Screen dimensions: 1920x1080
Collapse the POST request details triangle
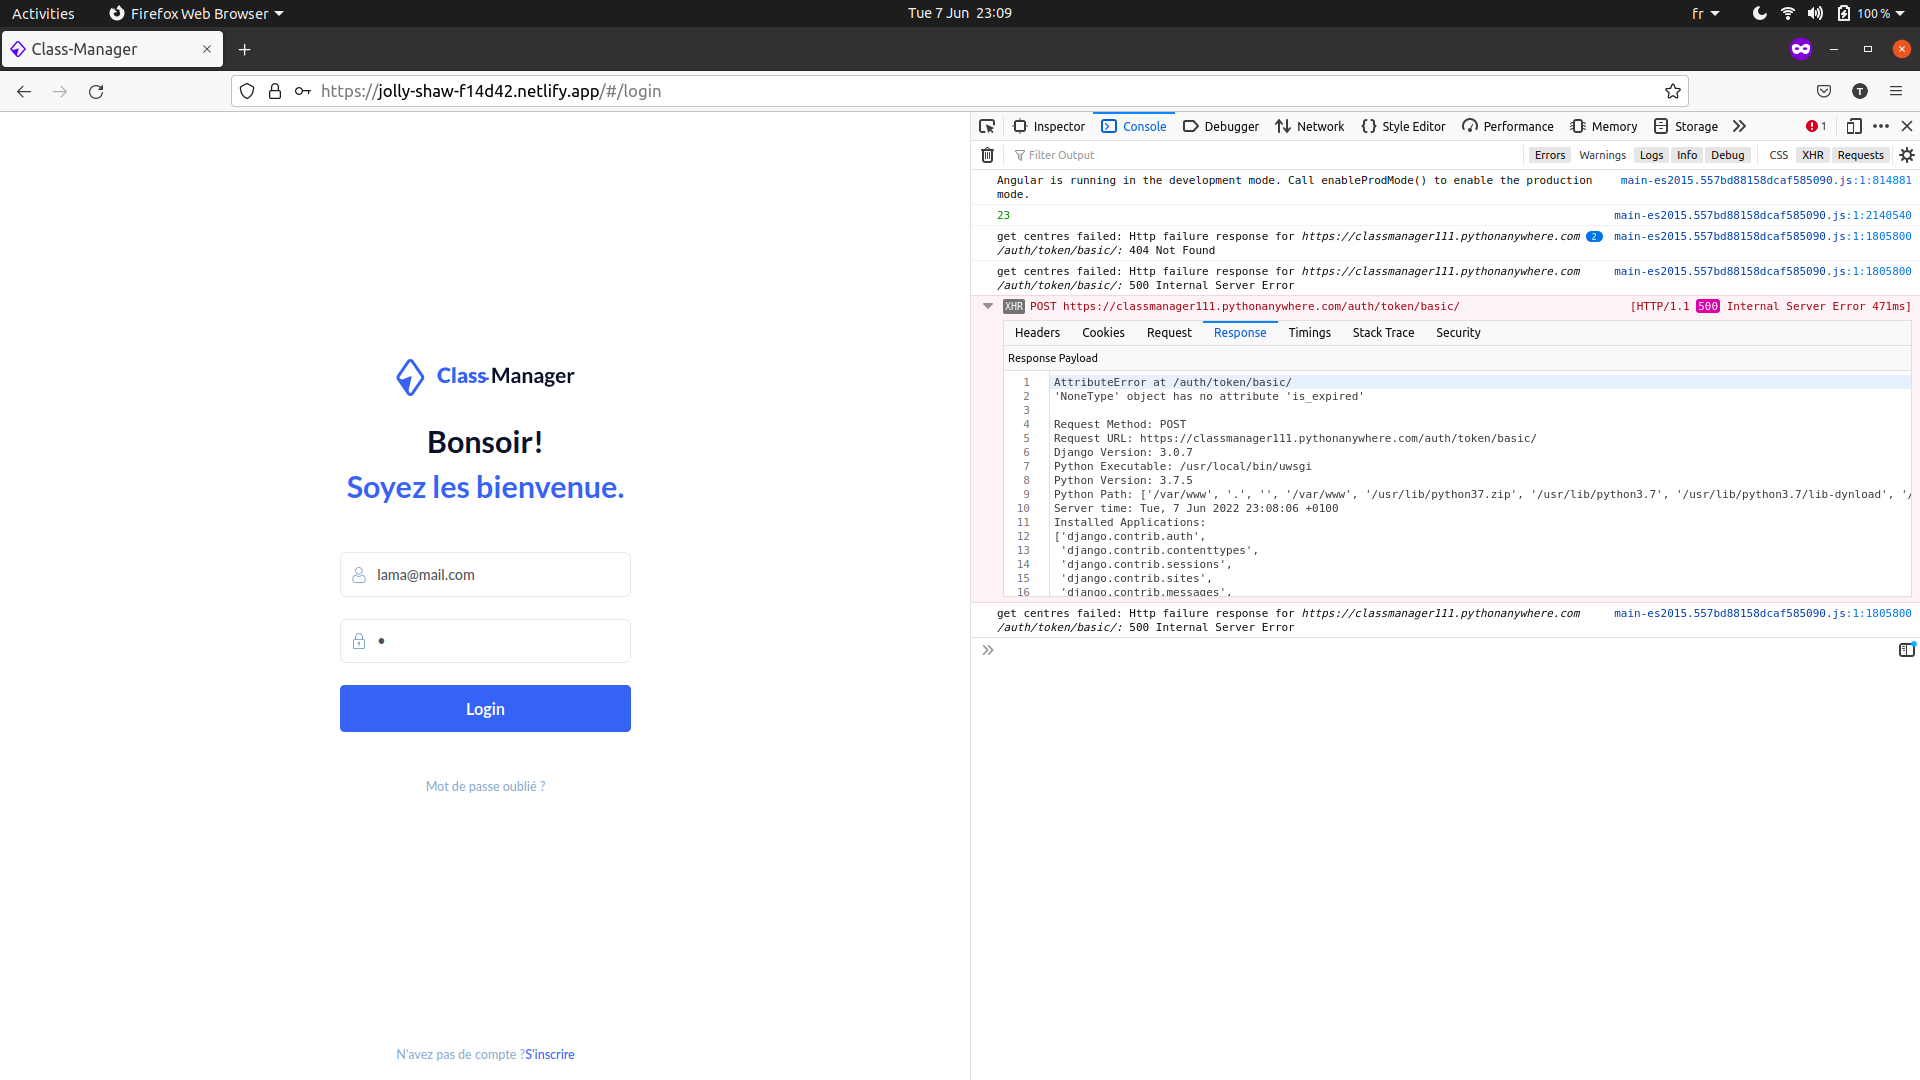[x=988, y=306]
